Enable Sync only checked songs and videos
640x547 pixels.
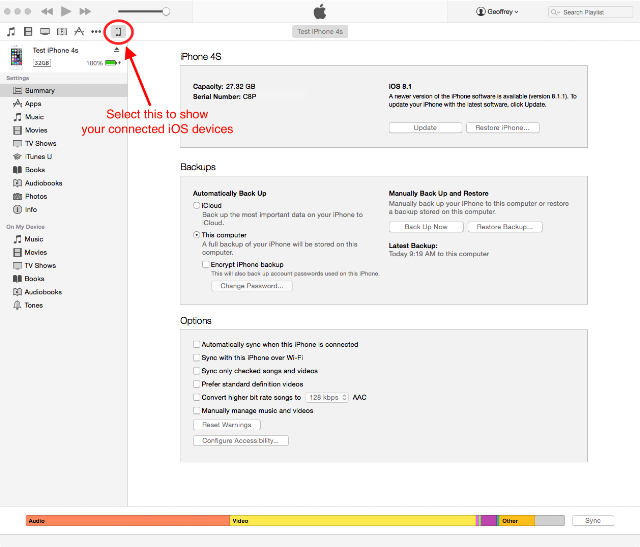point(197,371)
